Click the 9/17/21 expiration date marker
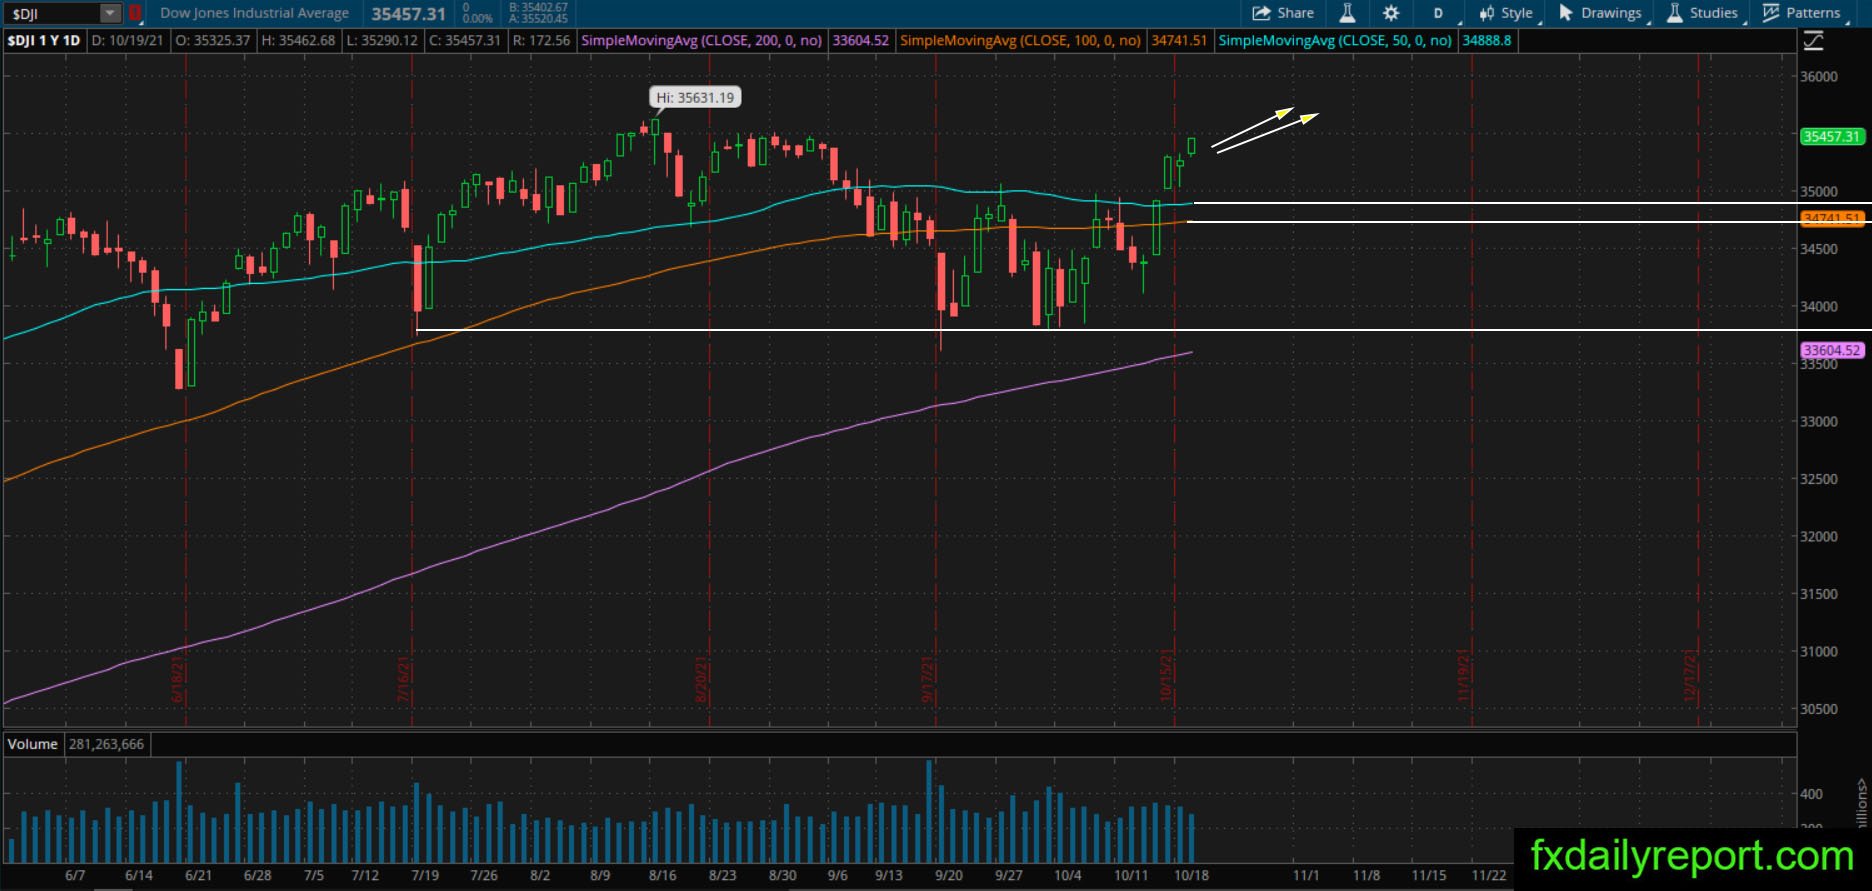 click(x=928, y=679)
